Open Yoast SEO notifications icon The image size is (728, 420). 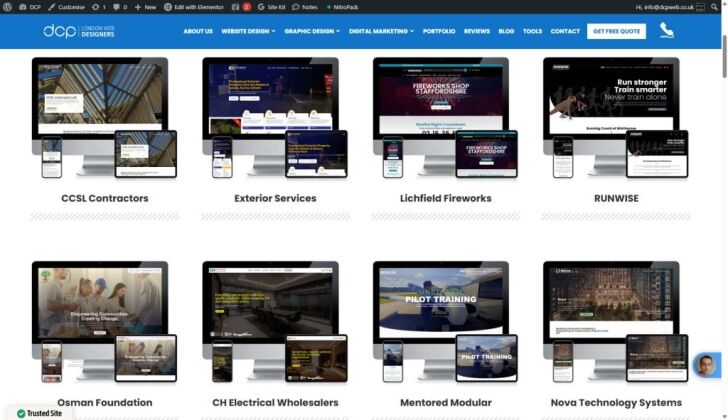(241, 7)
